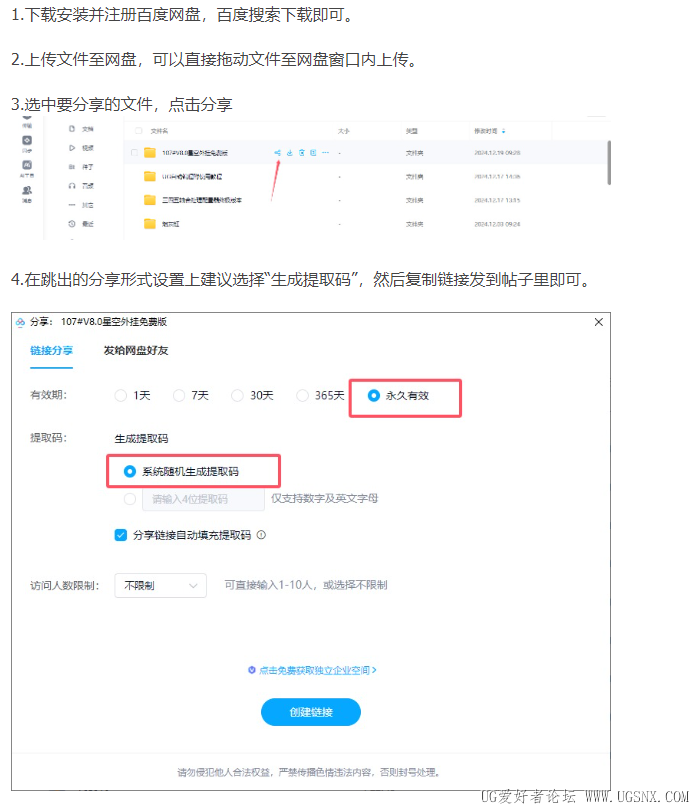Close the 分享 dialog with the X button

[599, 322]
